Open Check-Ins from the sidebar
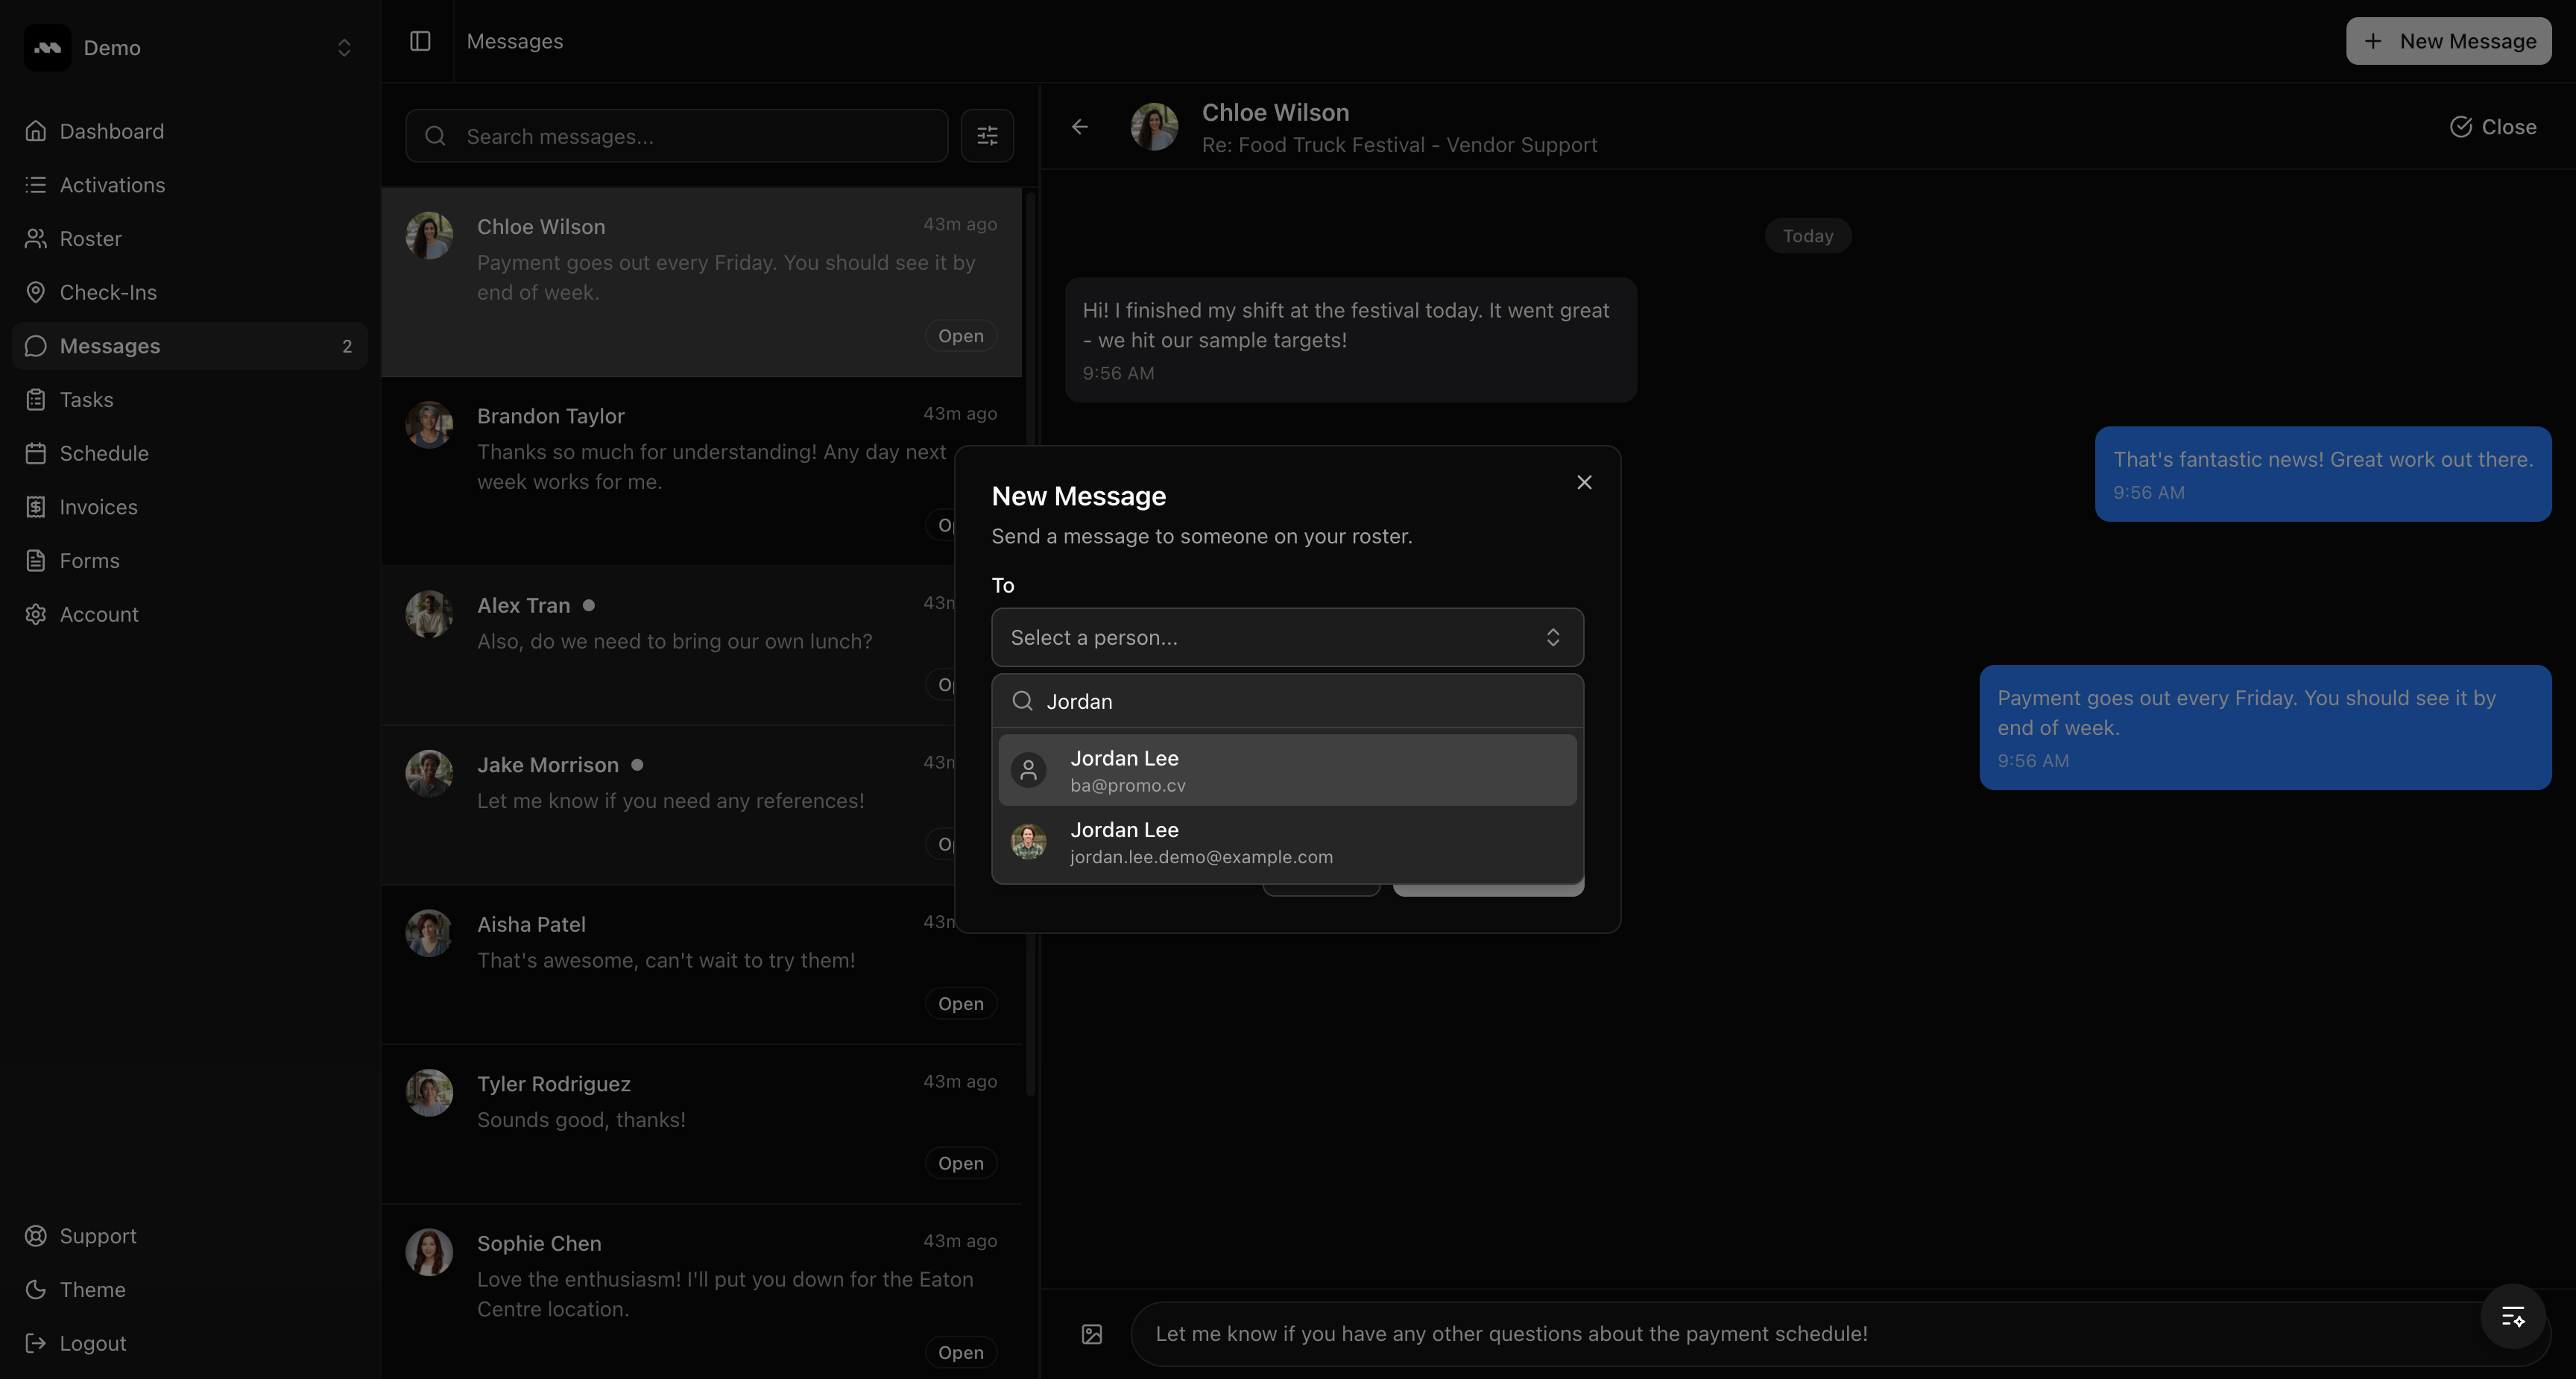 coord(107,292)
